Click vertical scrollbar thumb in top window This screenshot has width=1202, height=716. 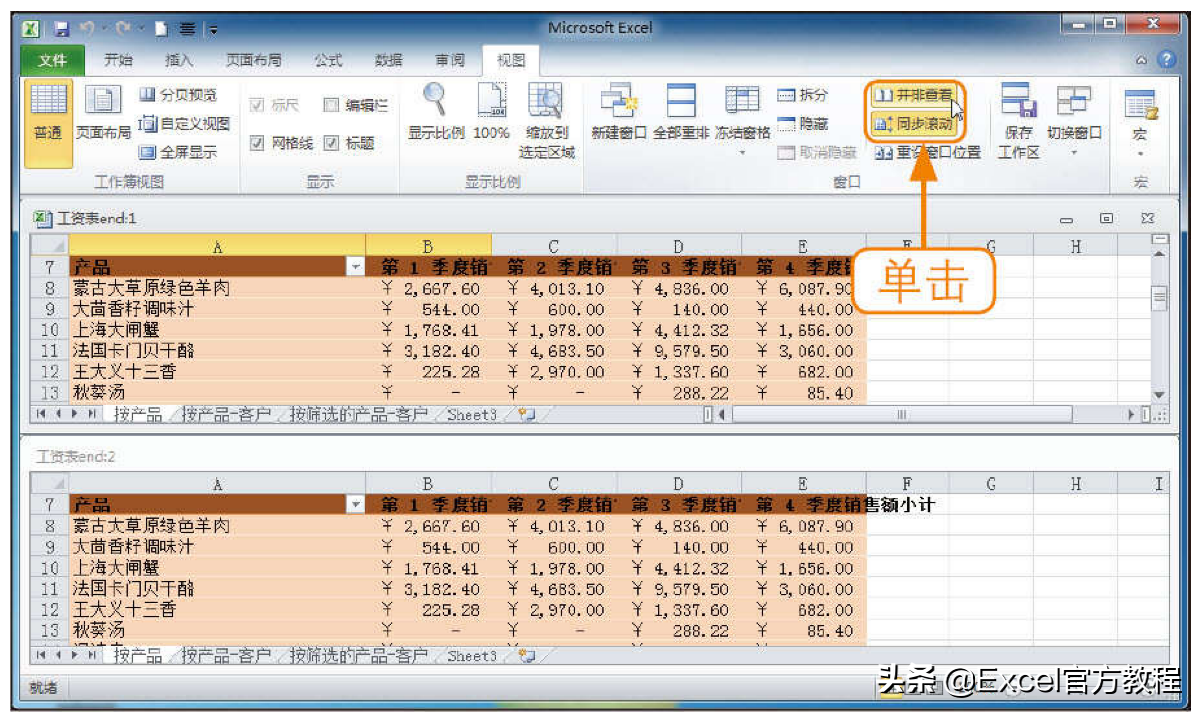click(1159, 297)
